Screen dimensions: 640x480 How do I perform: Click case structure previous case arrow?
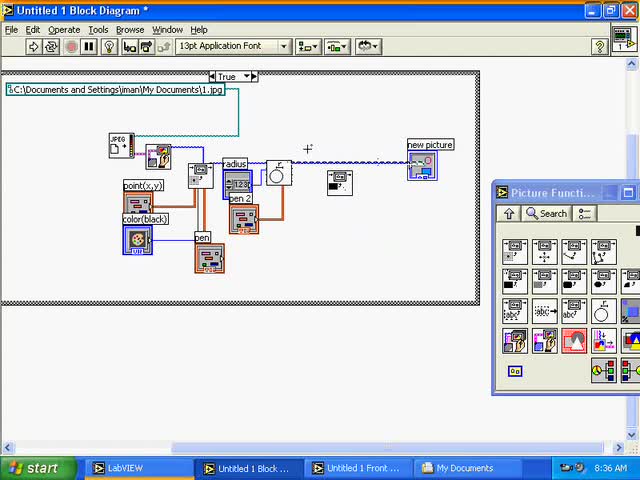pos(212,76)
